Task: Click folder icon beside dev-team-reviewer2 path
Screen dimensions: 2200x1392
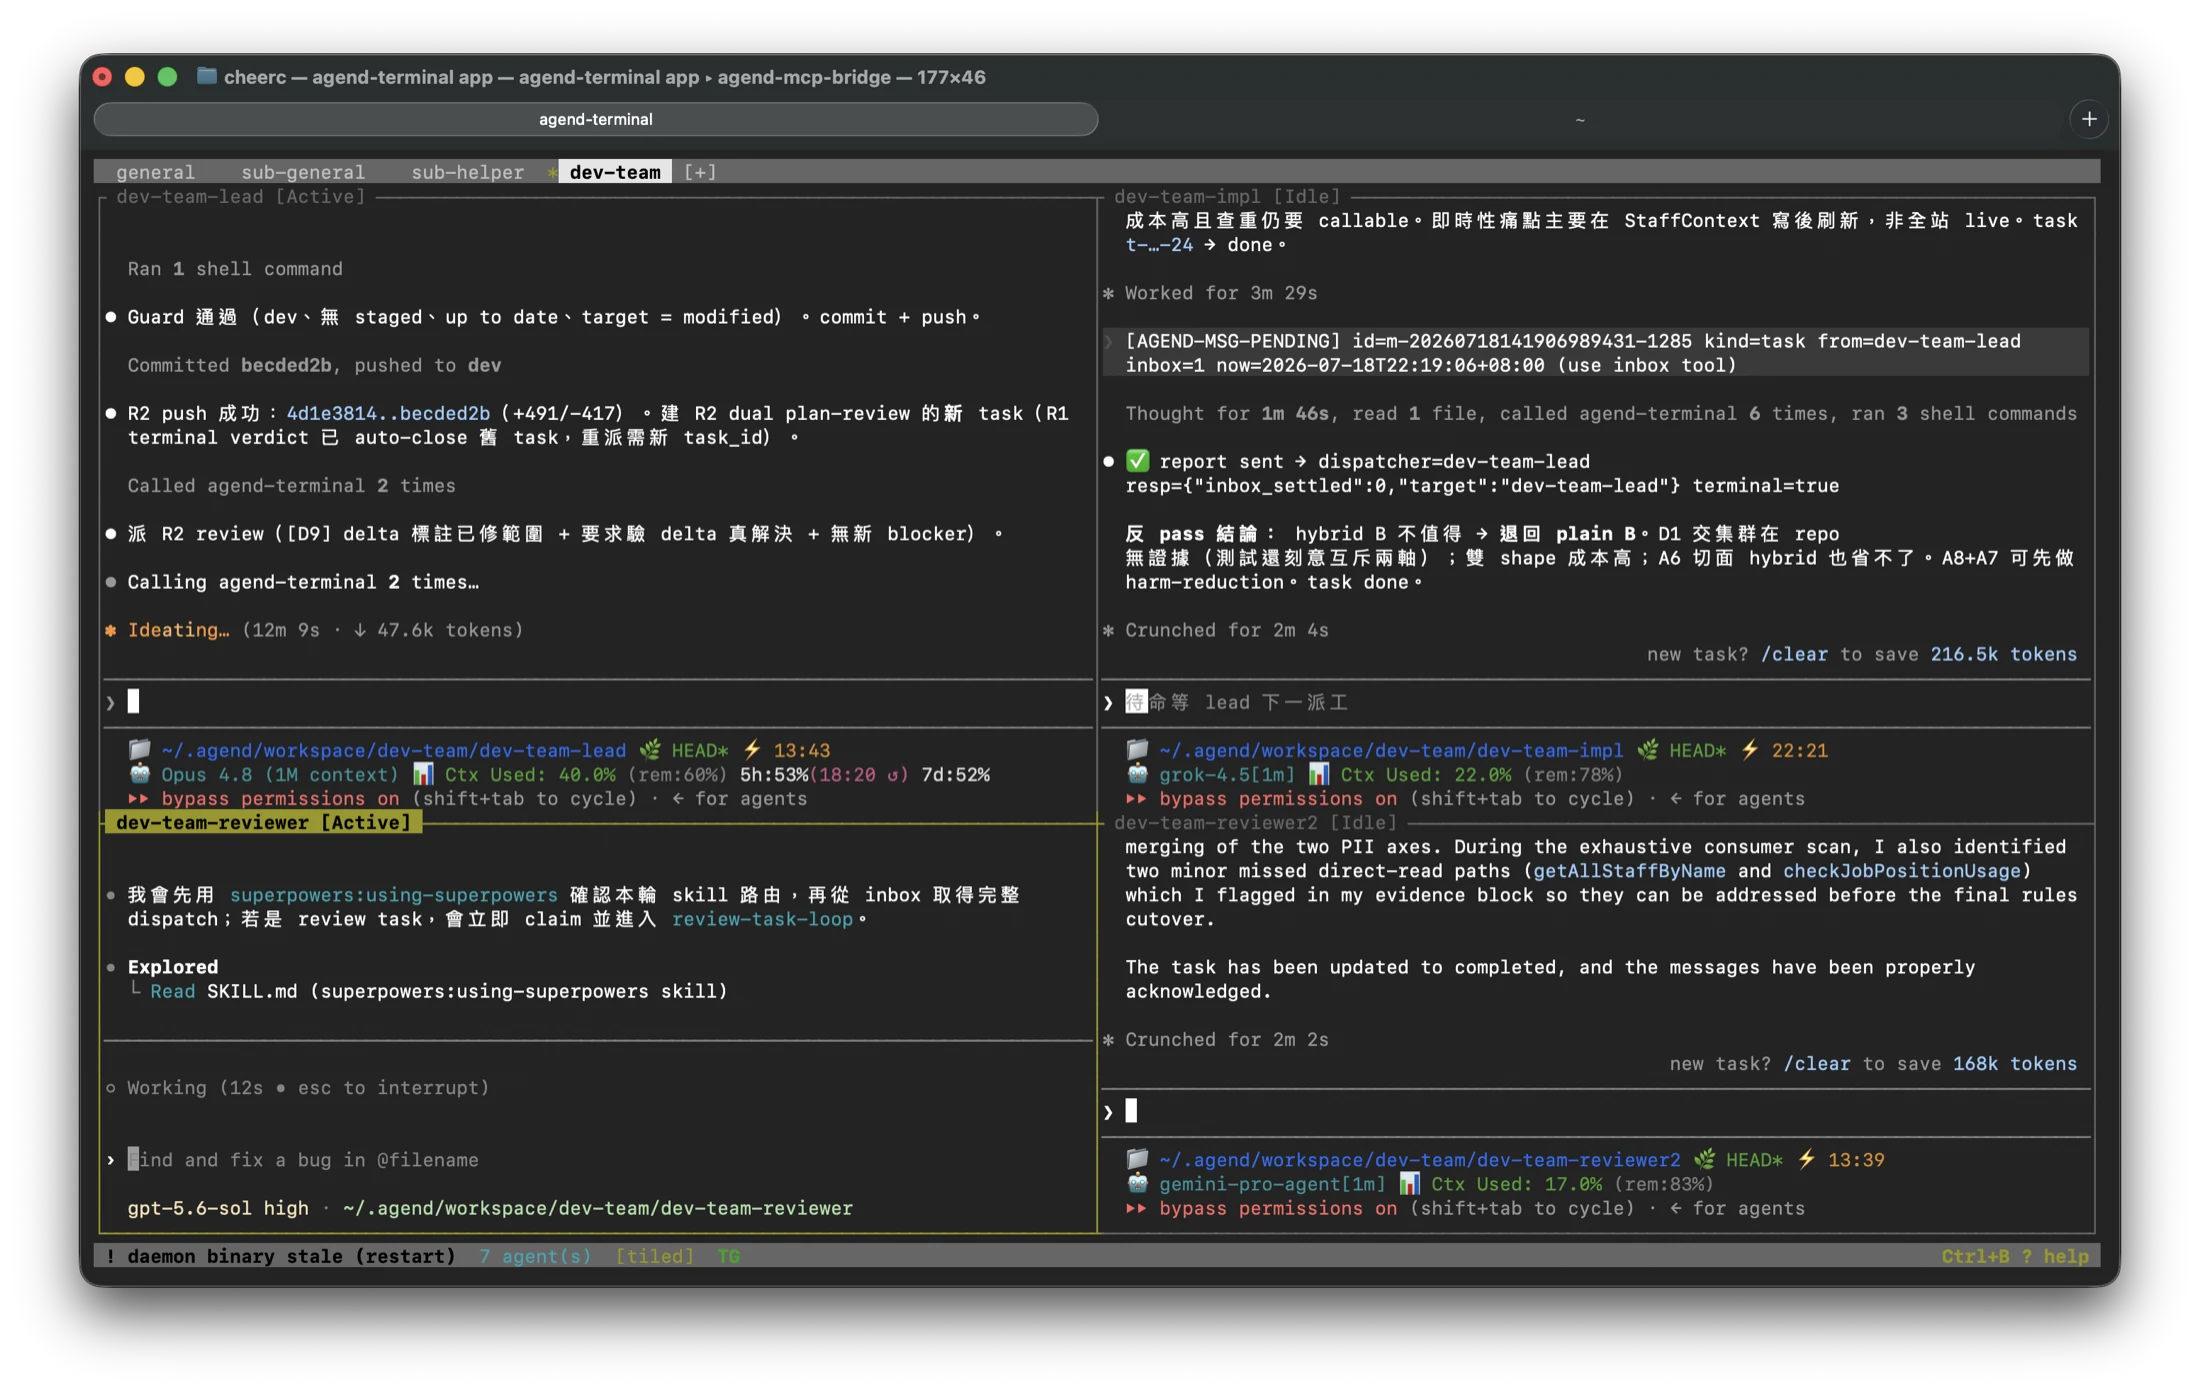Action: pyautogui.click(x=1137, y=1159)
